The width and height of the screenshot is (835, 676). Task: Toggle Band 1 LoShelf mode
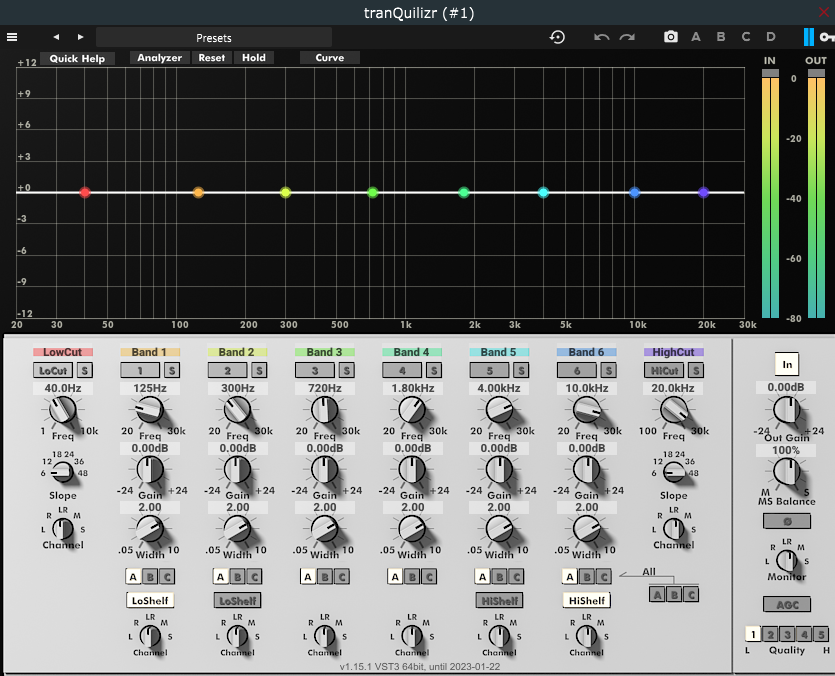tap(150, 600)
